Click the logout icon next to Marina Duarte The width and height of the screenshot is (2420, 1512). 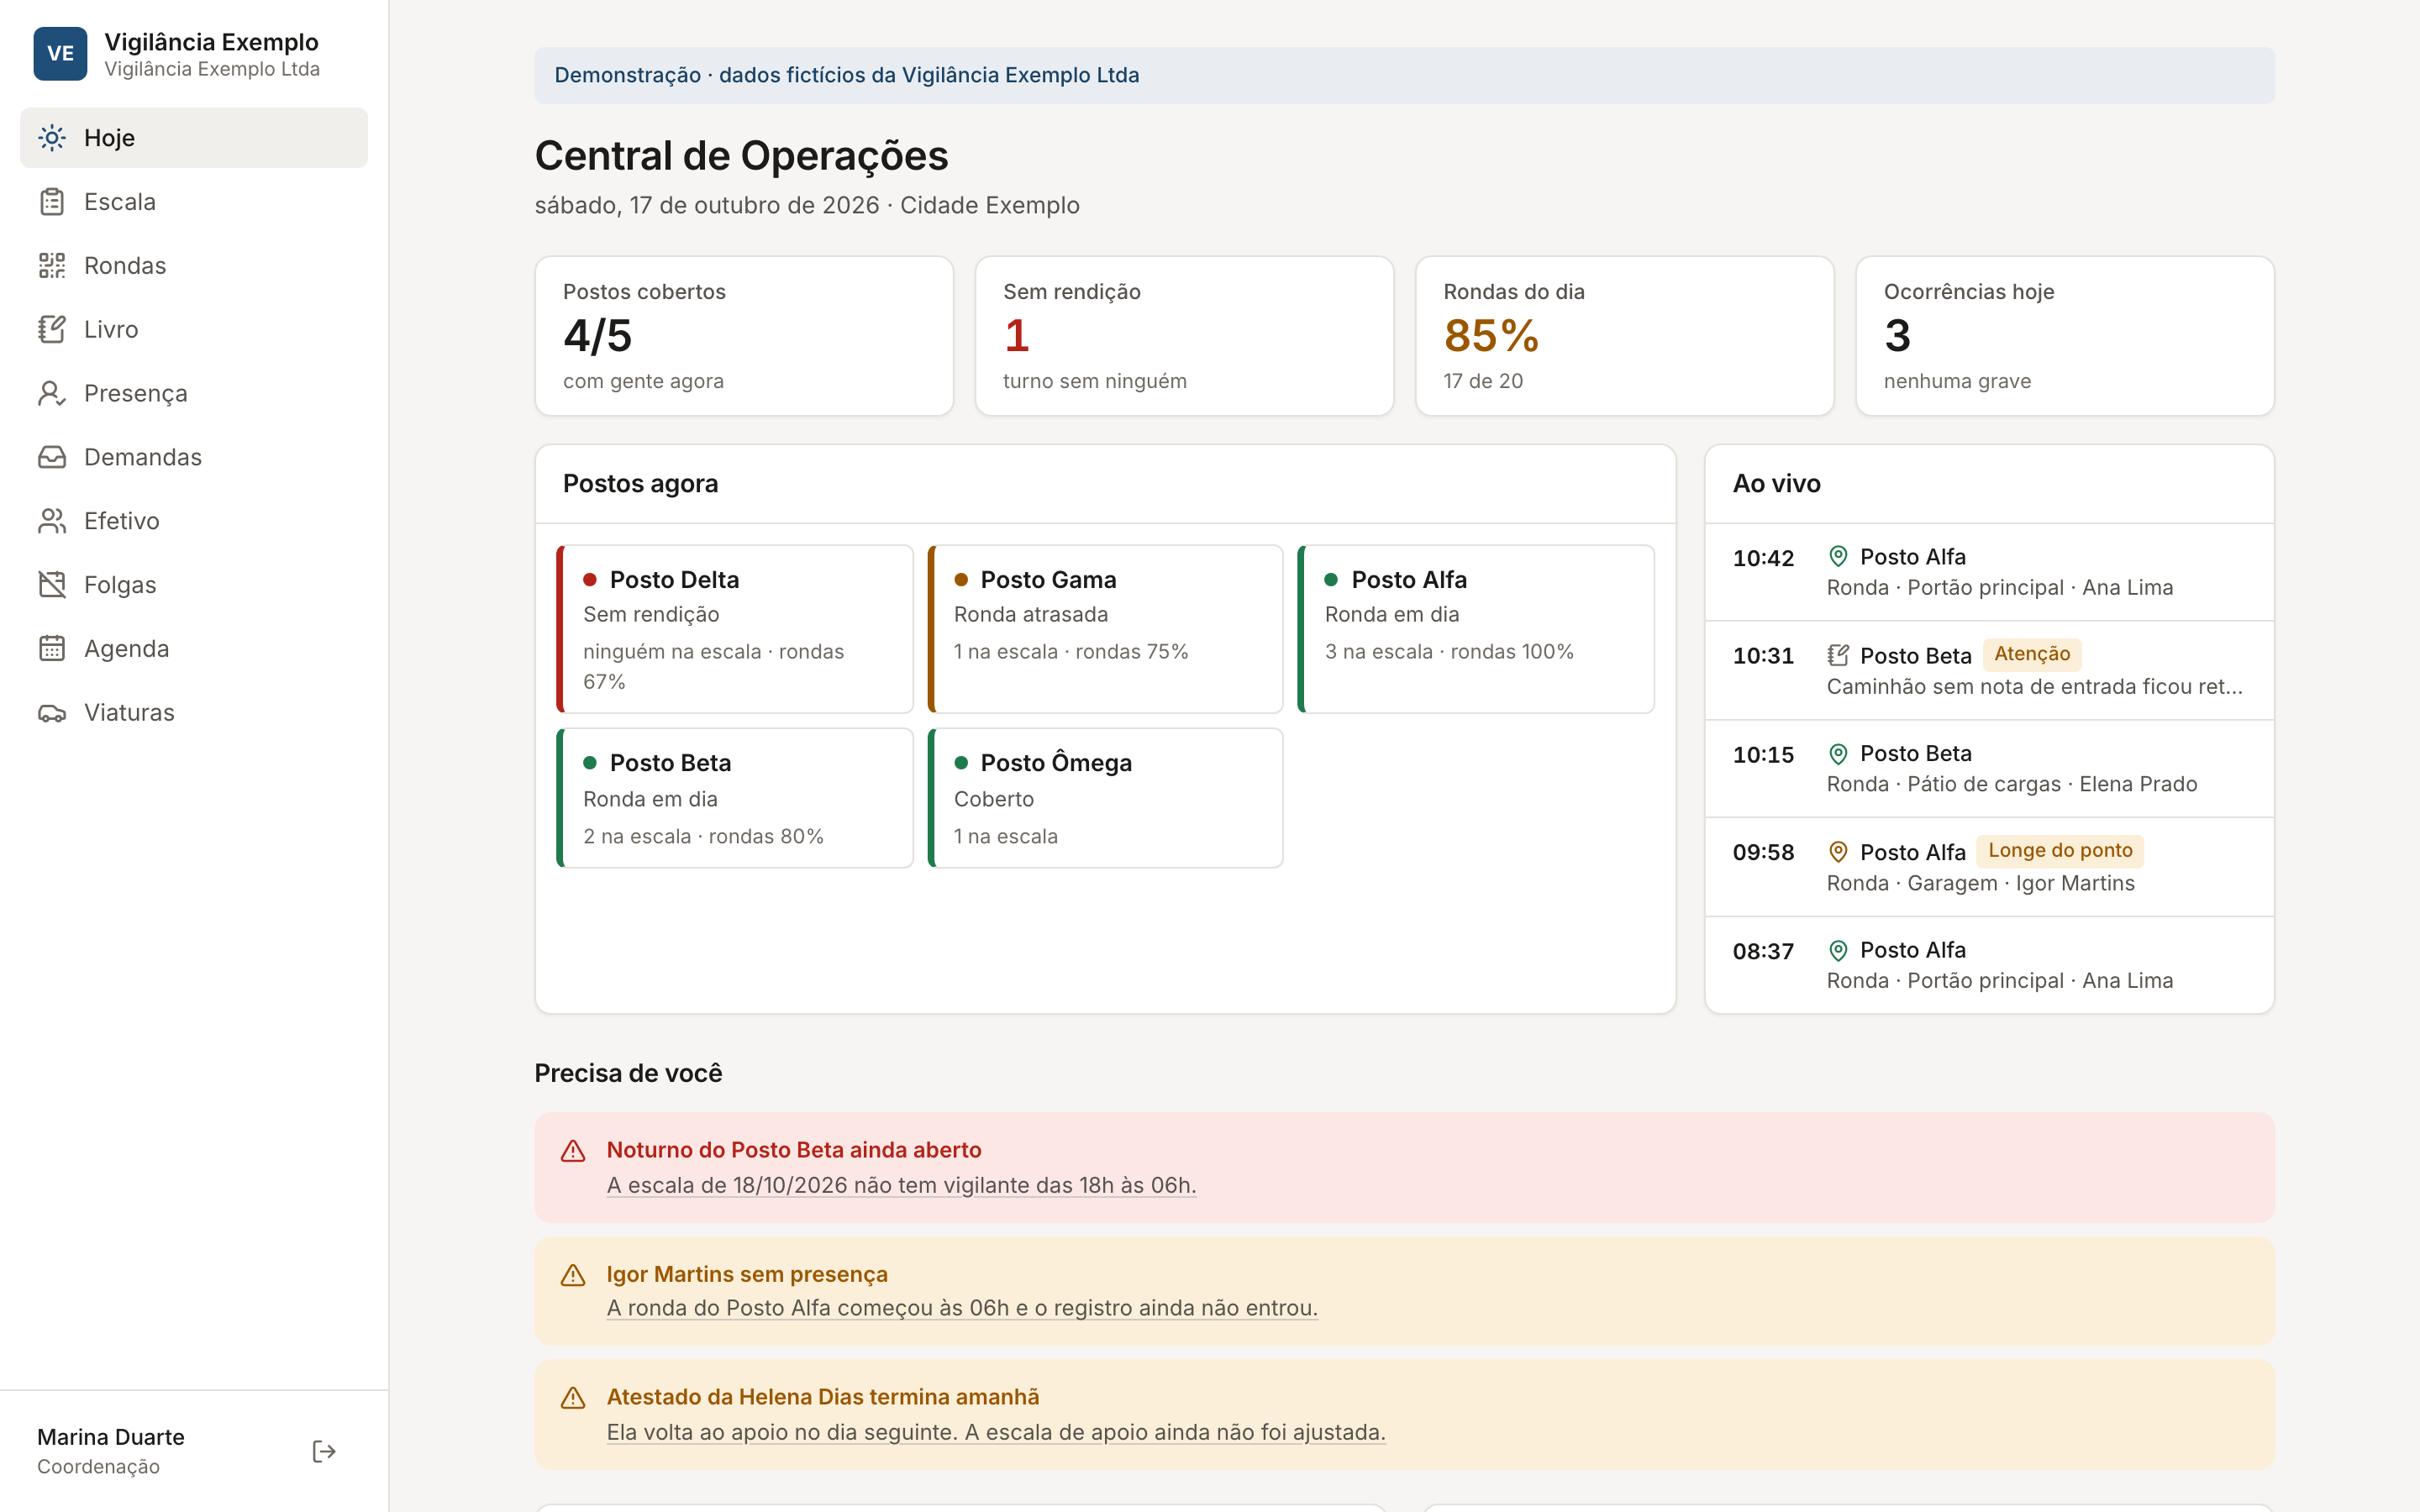324,1451
